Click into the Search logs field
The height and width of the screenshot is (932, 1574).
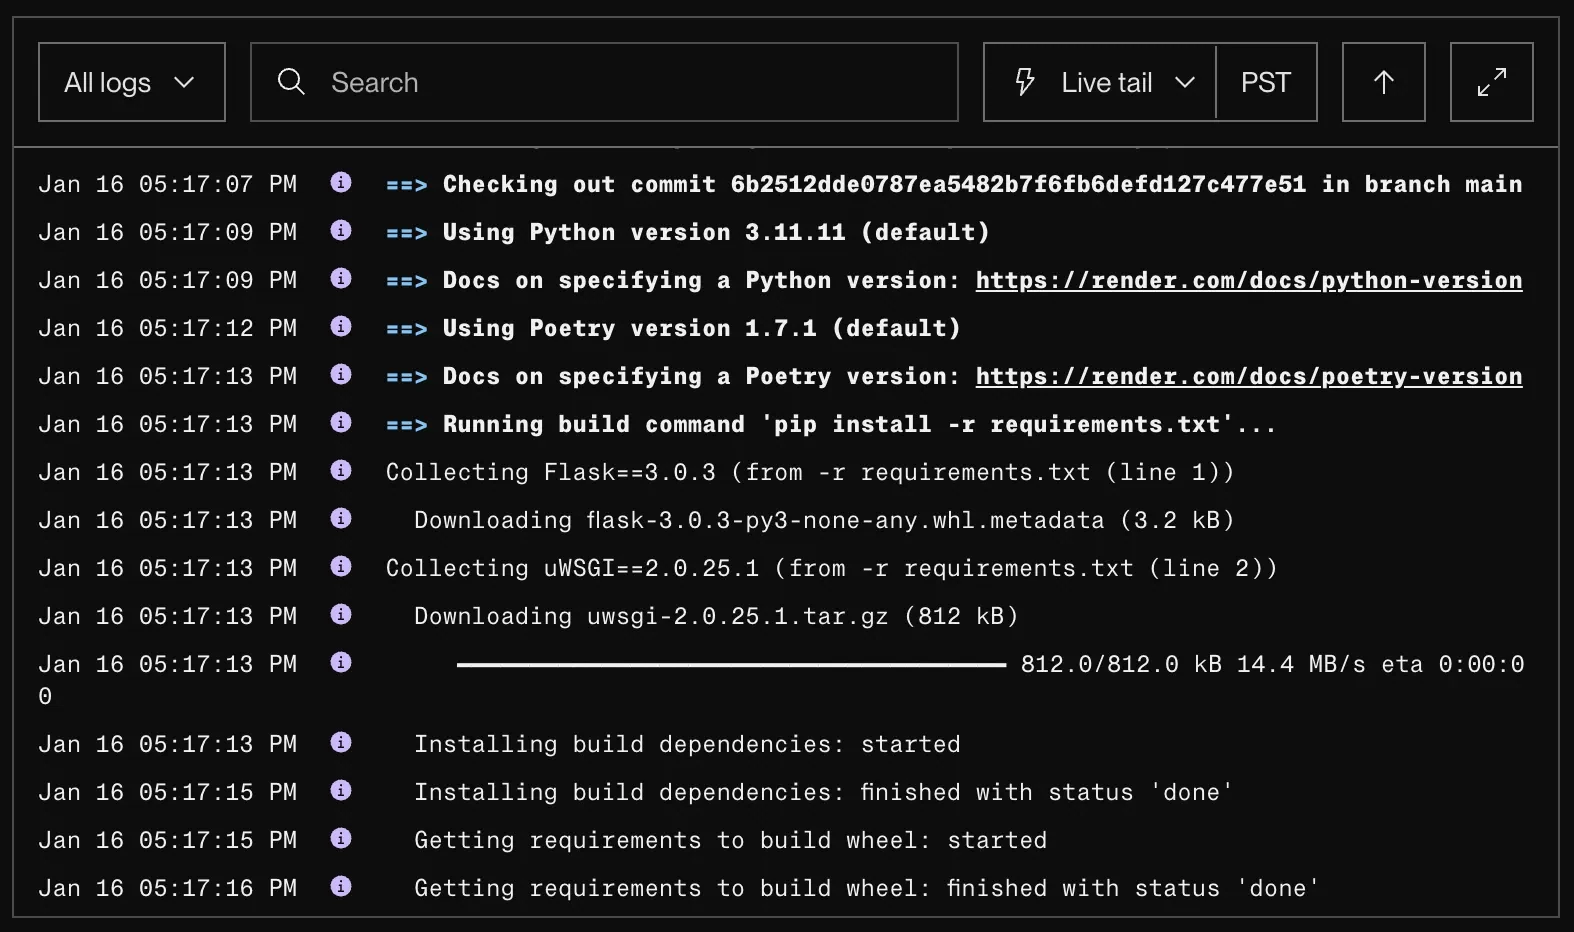coord(604,82)
